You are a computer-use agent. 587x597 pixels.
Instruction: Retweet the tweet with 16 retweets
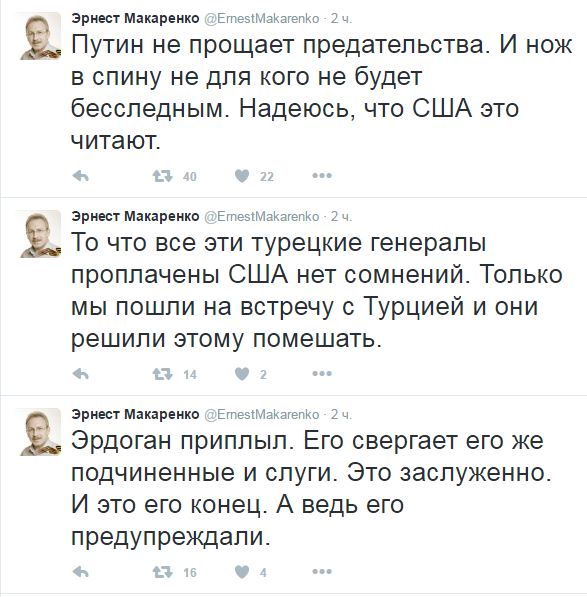tap(163, 572)
